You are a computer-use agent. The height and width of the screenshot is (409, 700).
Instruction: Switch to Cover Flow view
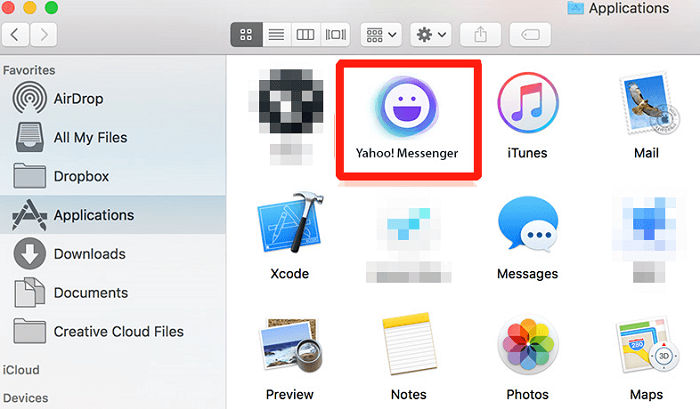(335, 34)
